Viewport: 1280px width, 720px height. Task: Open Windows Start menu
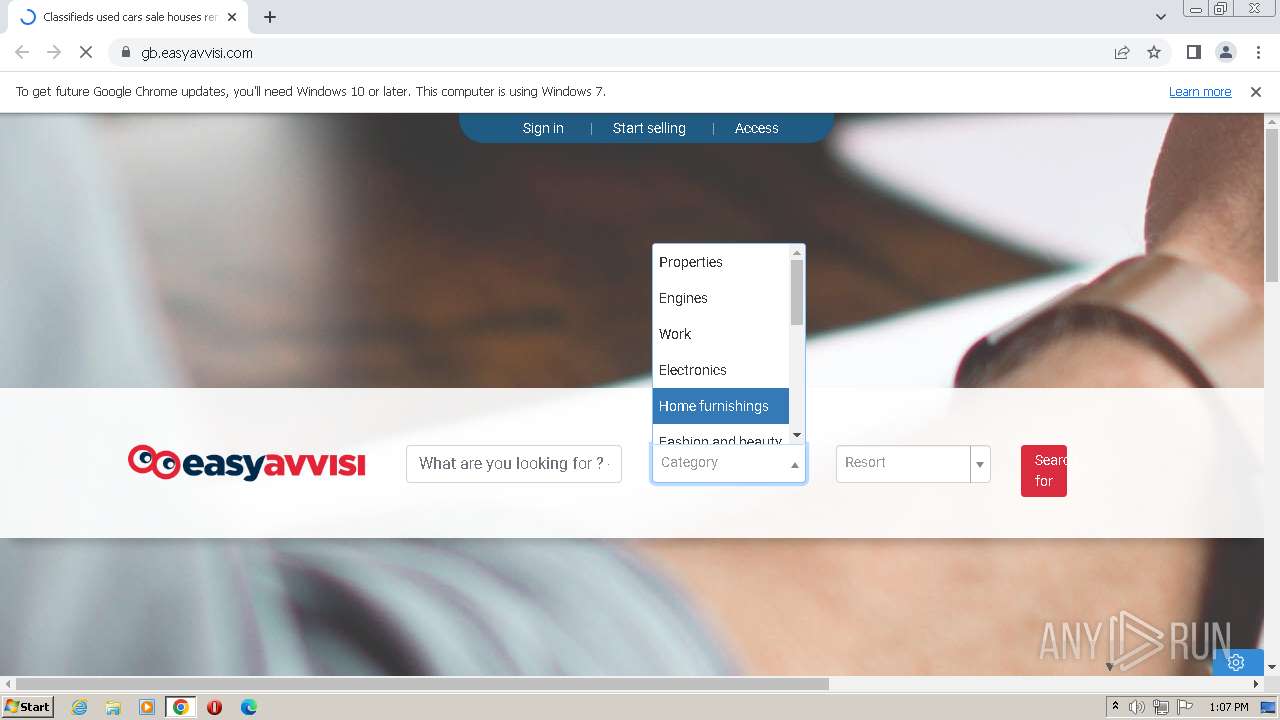(28, 707)
